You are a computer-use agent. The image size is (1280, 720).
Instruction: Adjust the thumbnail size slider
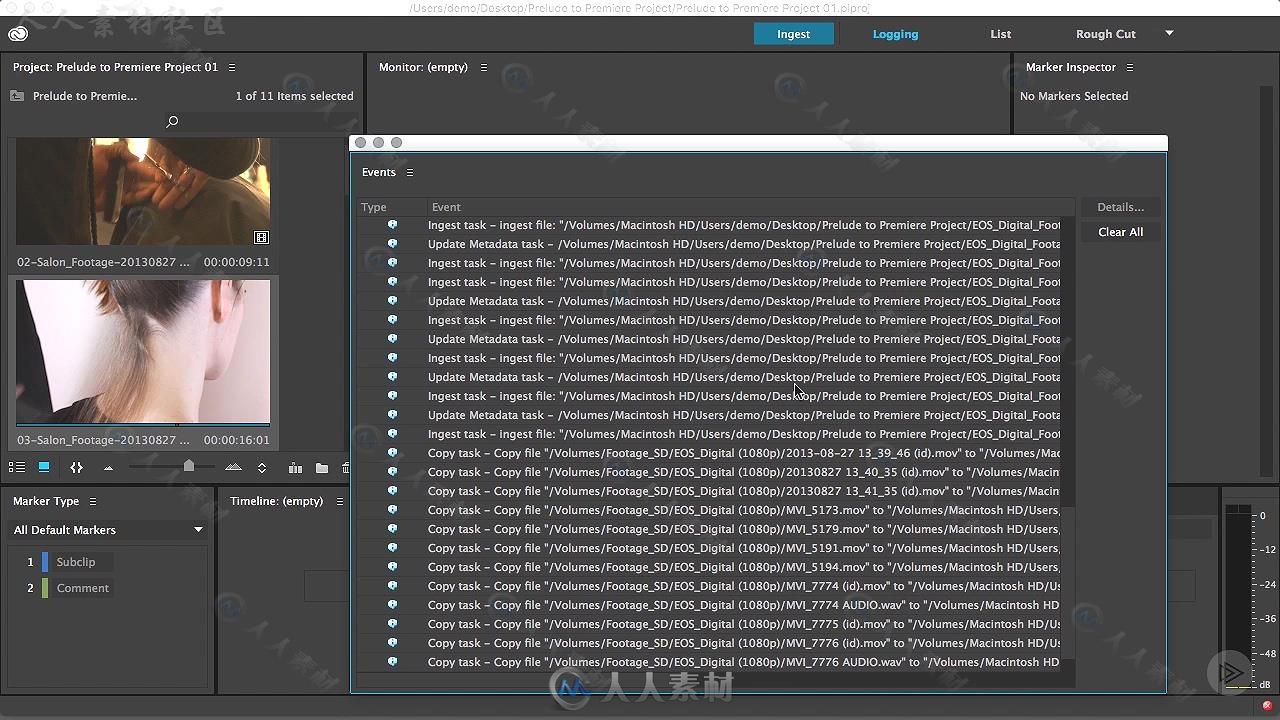coord(189,466)
